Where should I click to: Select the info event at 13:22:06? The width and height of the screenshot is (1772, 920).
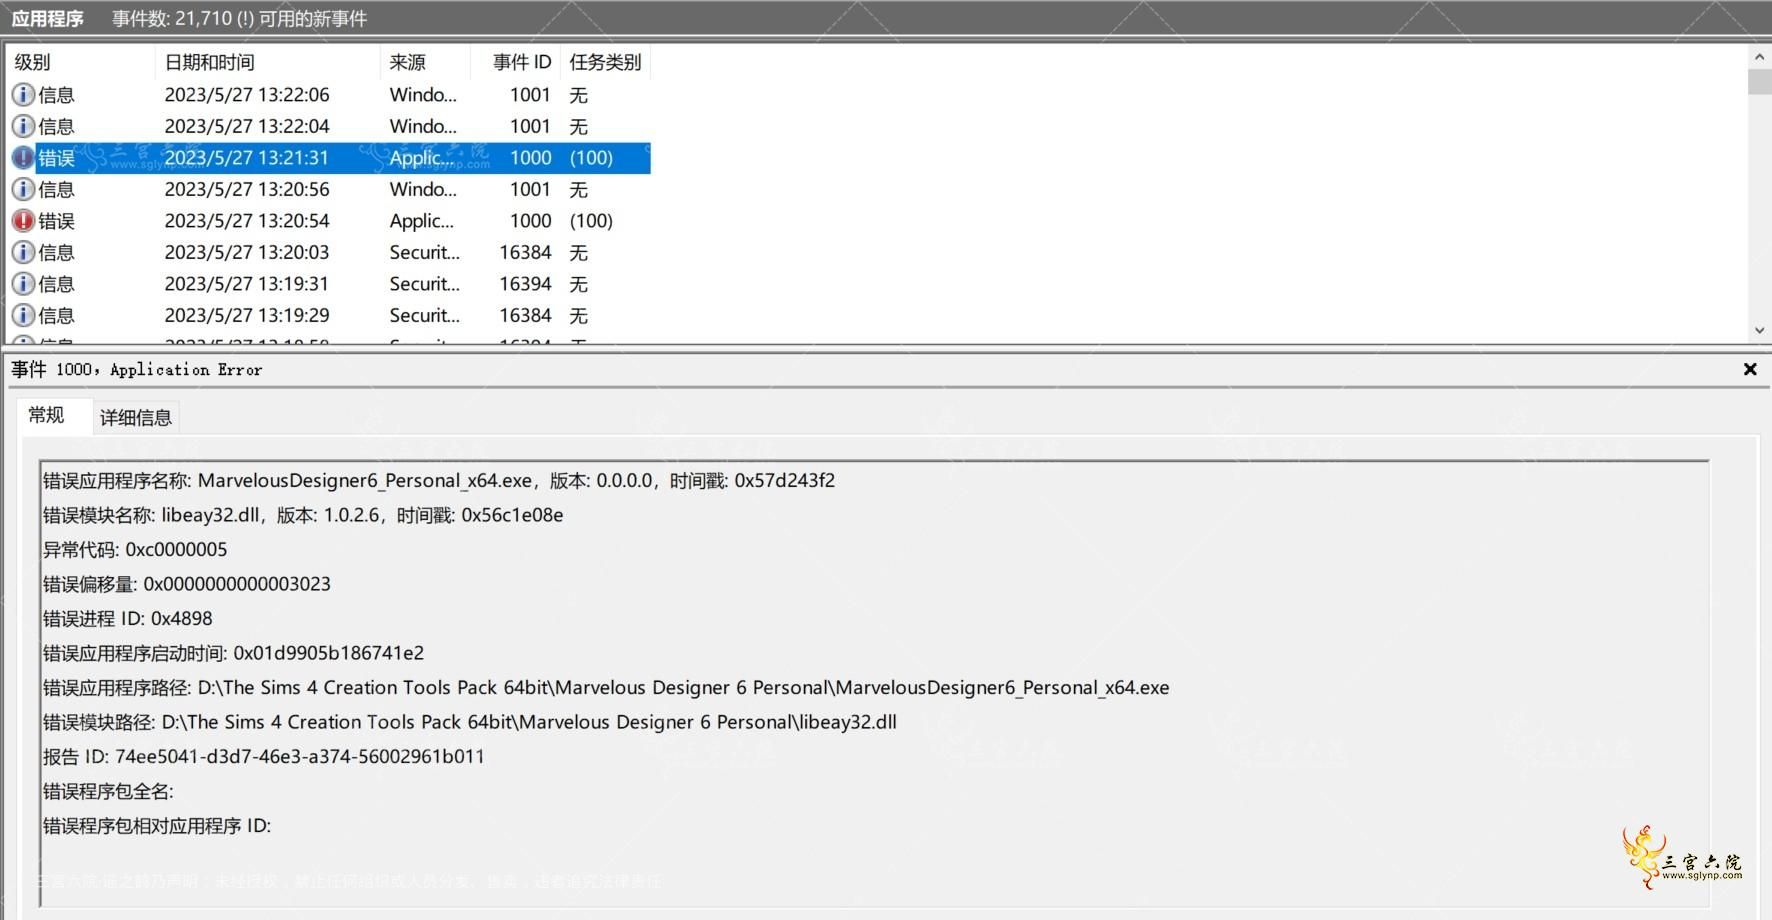click(x=330, y=95)
